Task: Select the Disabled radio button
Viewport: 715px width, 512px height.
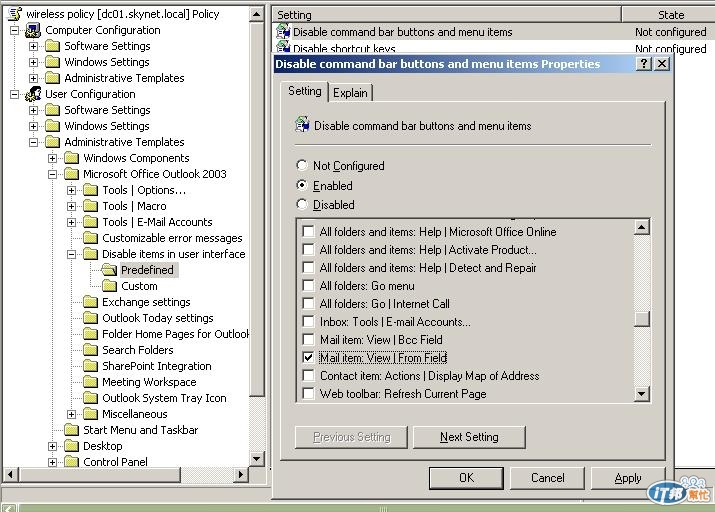Action: (x=301, y=204)
